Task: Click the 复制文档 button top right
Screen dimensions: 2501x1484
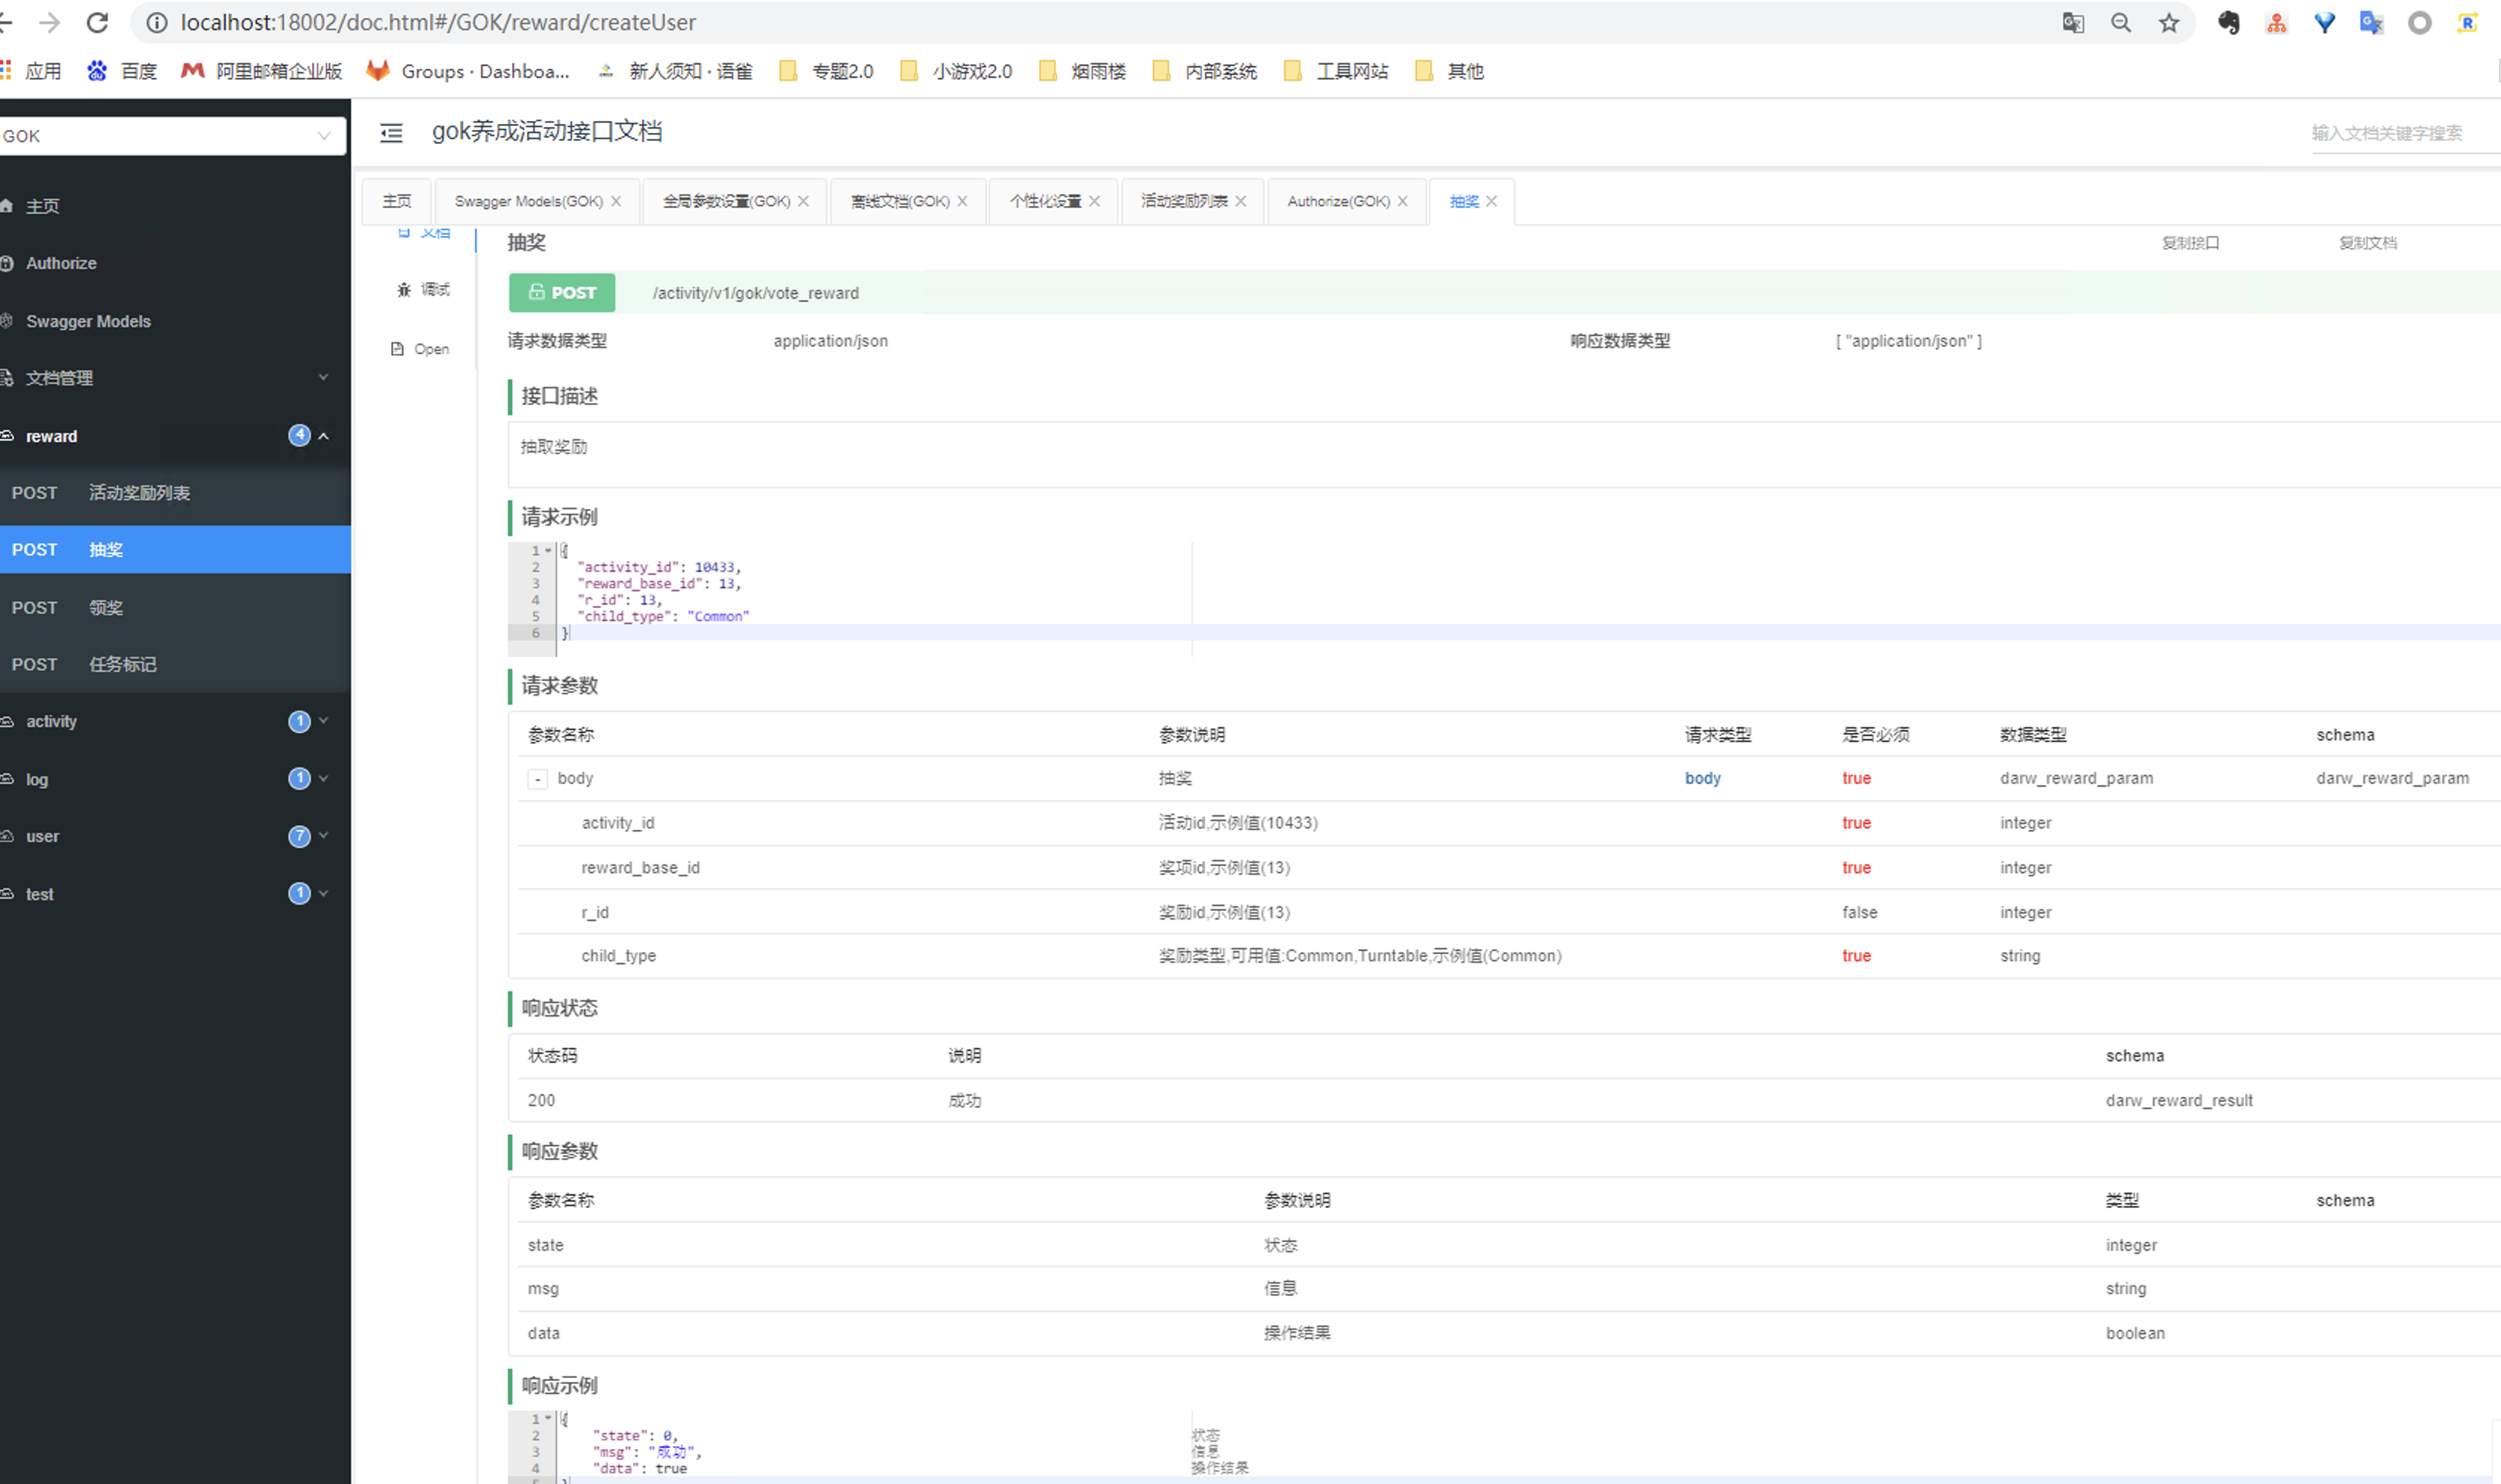Action: 2369,242
